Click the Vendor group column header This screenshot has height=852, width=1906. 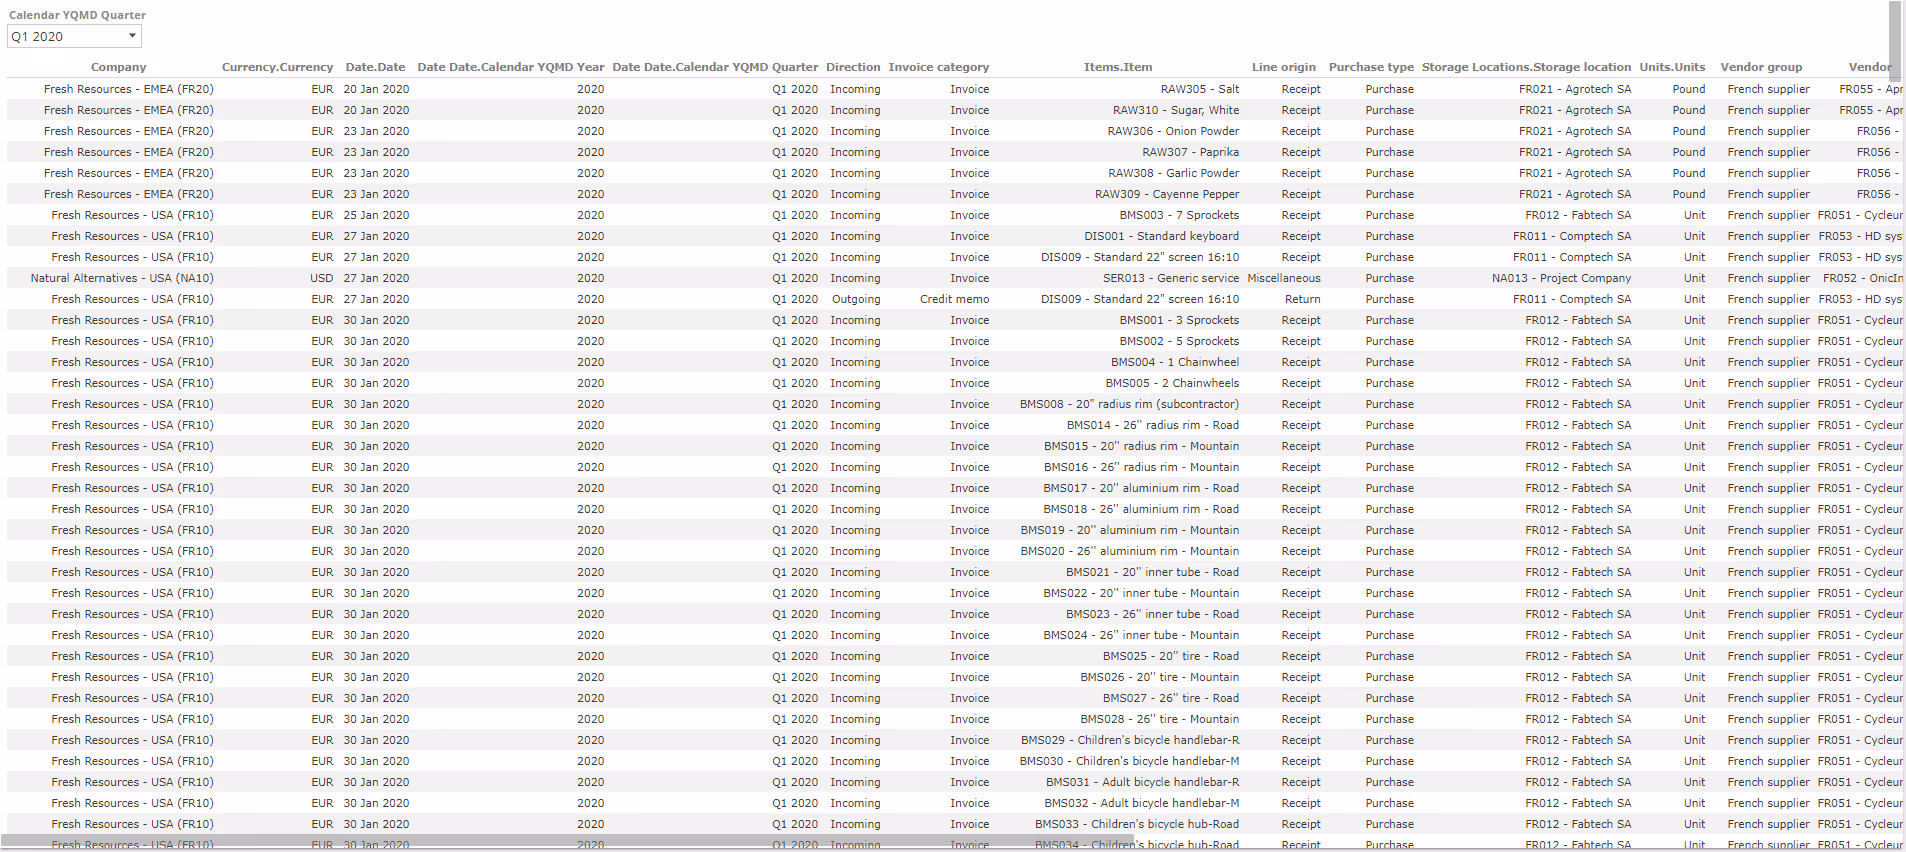[x=1760, y=67]
